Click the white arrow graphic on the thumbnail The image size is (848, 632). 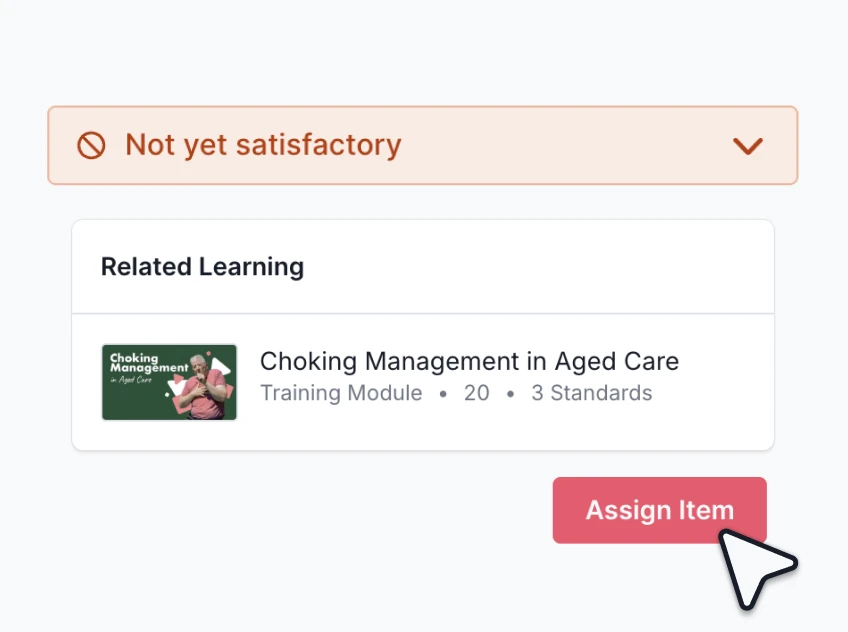coord(221,366)
